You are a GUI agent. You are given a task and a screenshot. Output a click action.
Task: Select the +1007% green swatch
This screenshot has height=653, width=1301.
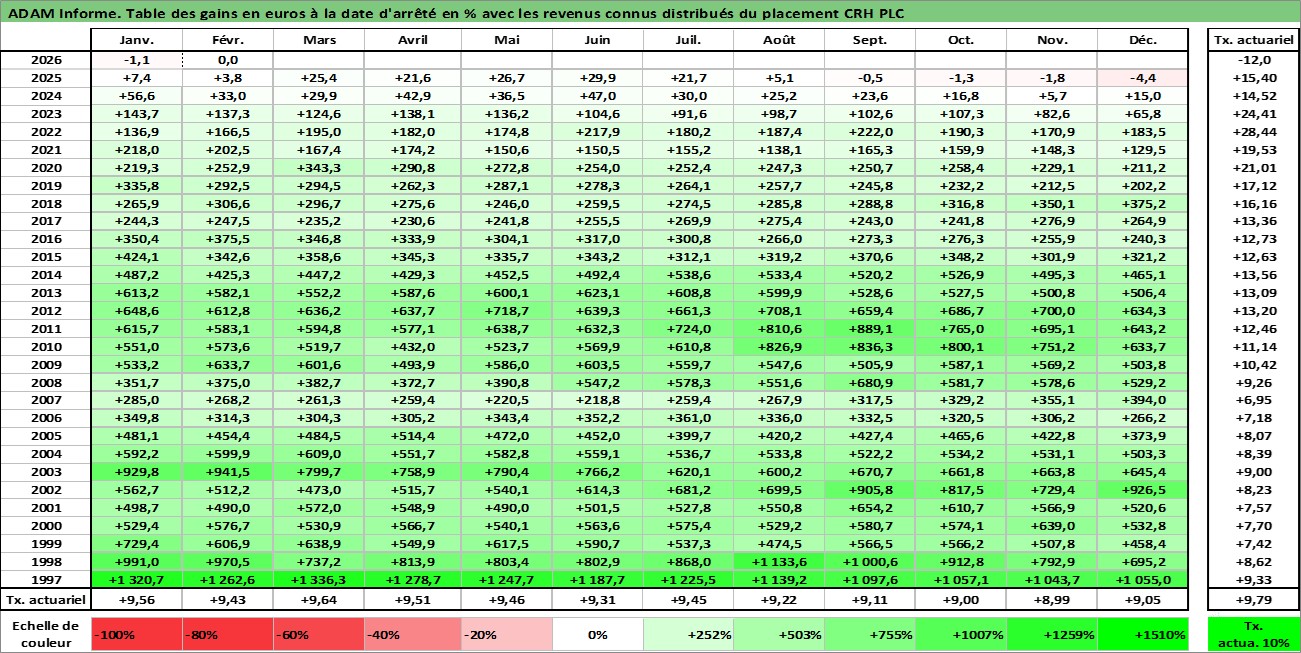tap(961, 634)
